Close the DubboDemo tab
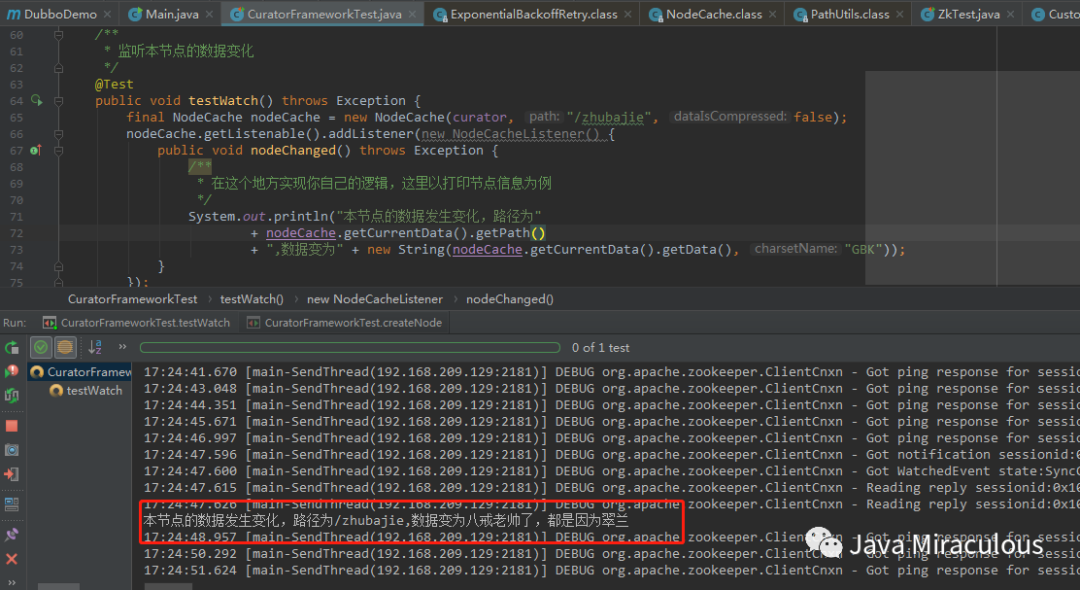1080x590 pixels. 107,14
